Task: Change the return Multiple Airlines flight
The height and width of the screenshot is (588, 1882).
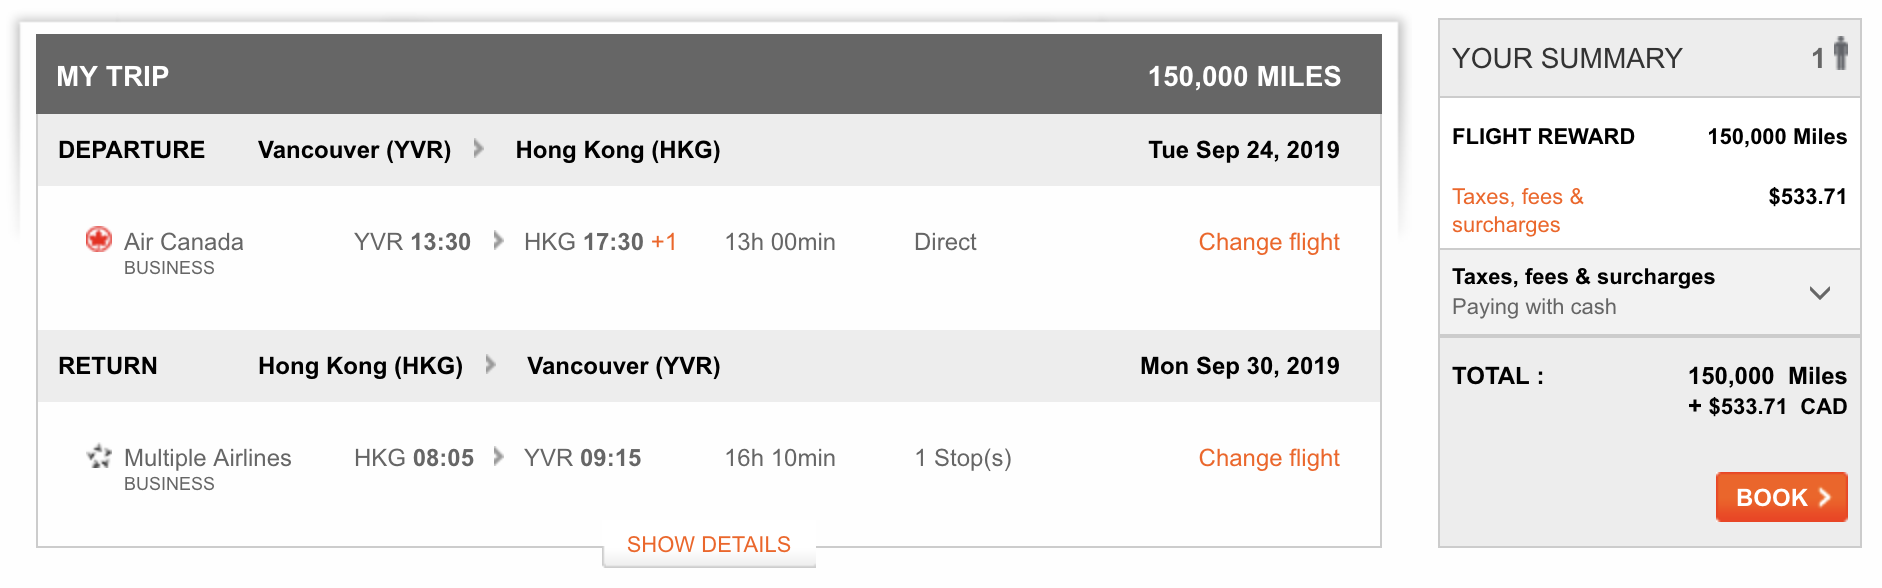Action: coord(1269,458)
